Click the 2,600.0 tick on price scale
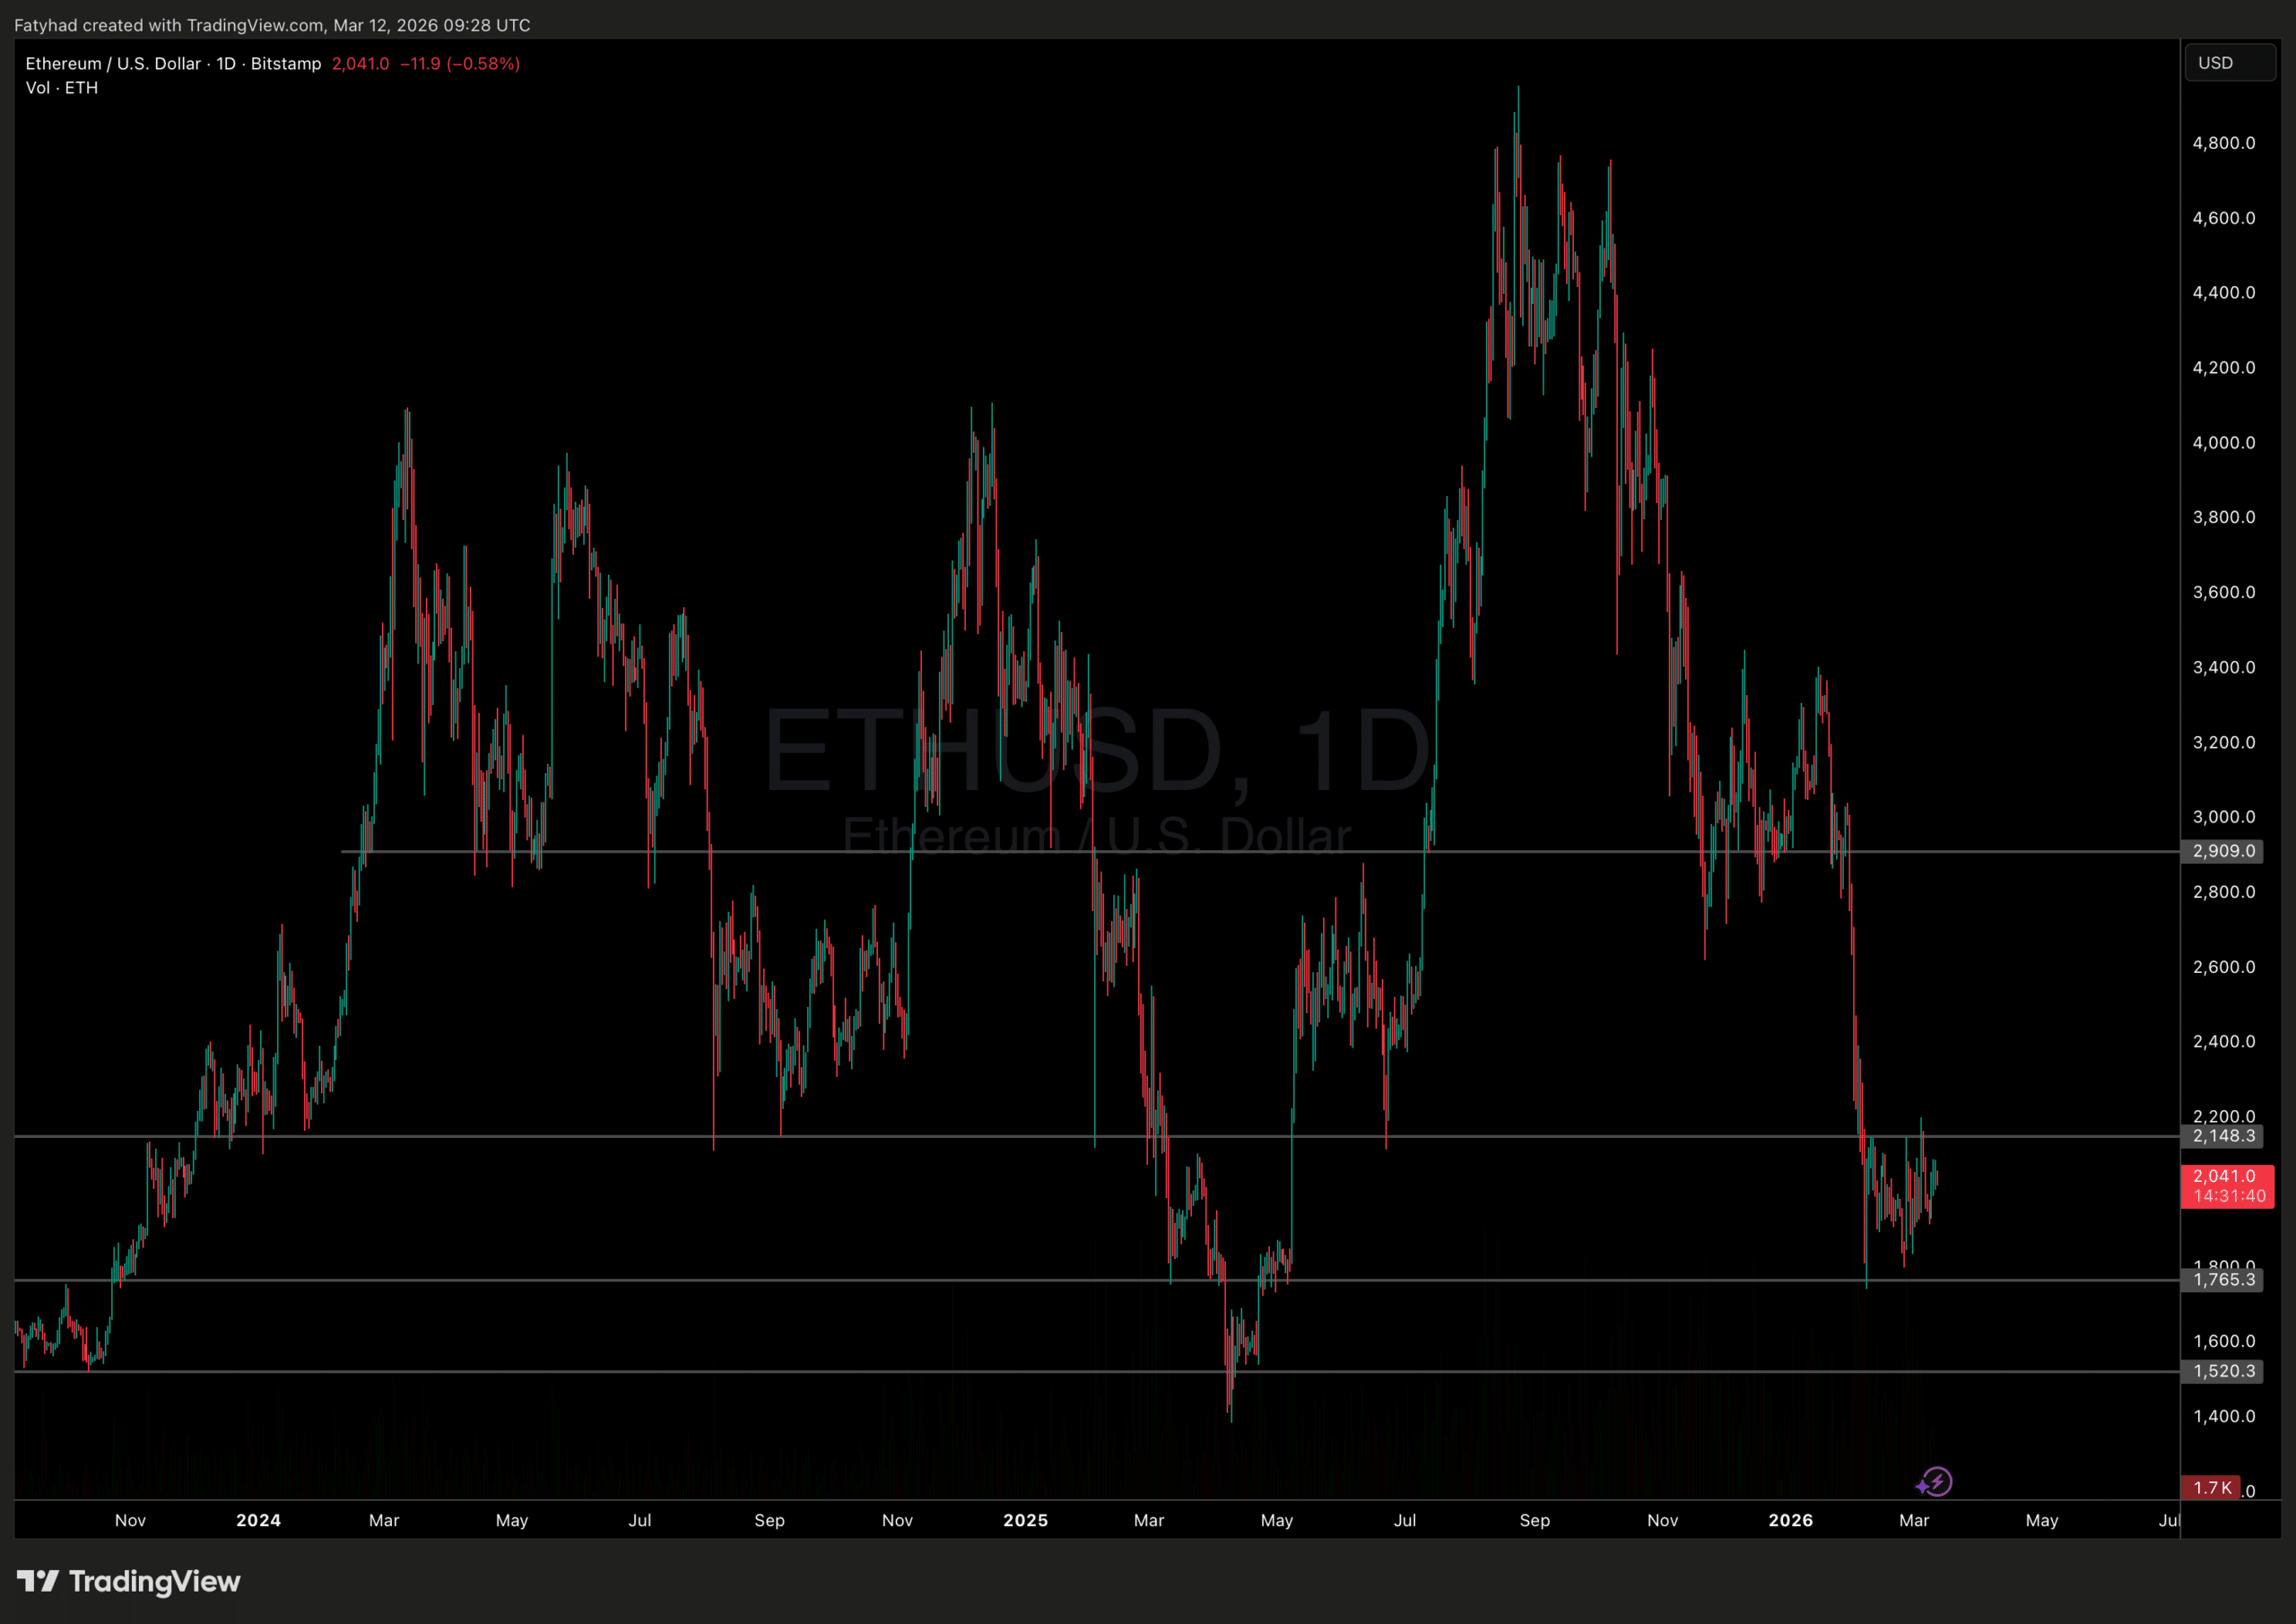Screen dimensions: 2296x1624 (2223, 967)
